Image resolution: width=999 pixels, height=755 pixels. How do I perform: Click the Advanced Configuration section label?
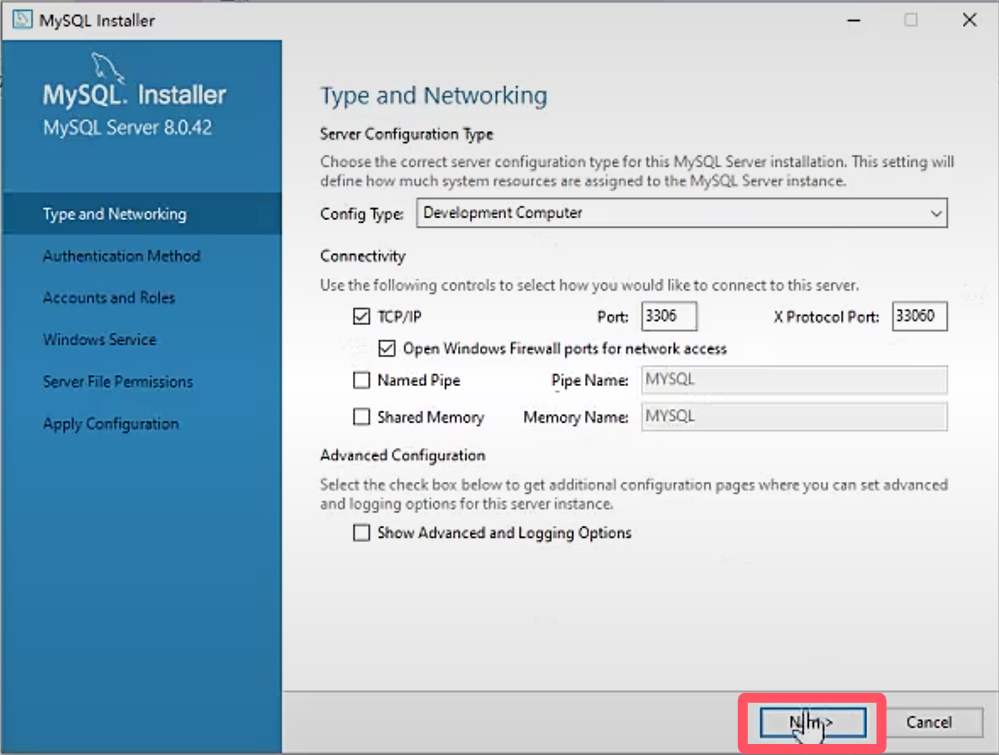[x=403, y=456]
